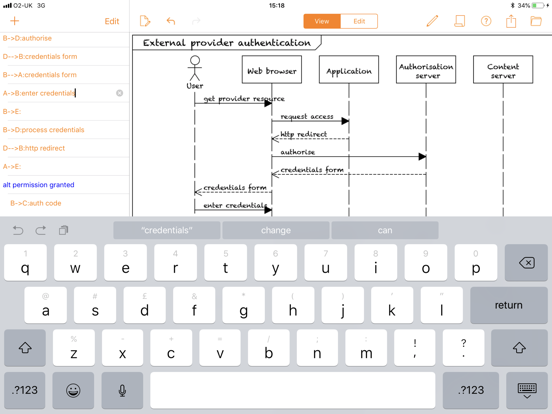Tap the space bar
Screen dimensions: 552x414
(293, 390)
